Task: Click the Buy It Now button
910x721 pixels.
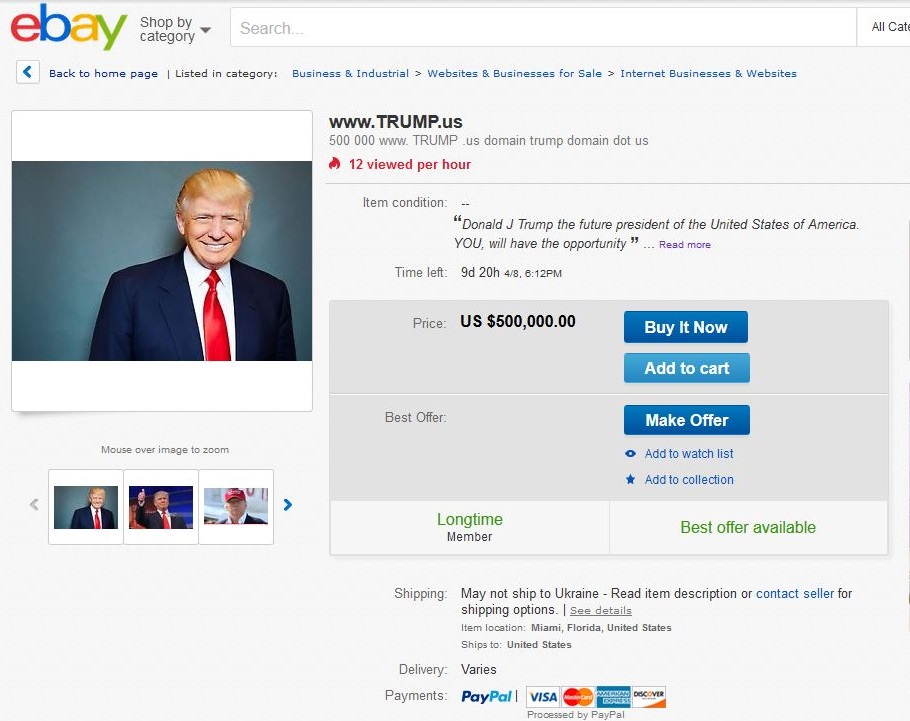Action: (686, 327)
